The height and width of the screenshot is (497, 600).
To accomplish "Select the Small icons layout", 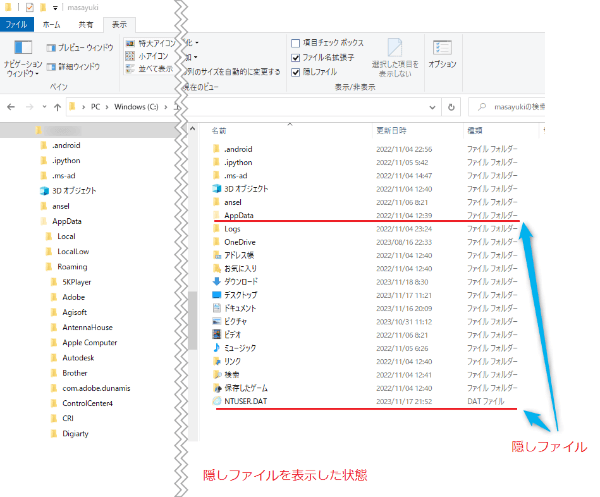I will (x=147, y=56).
